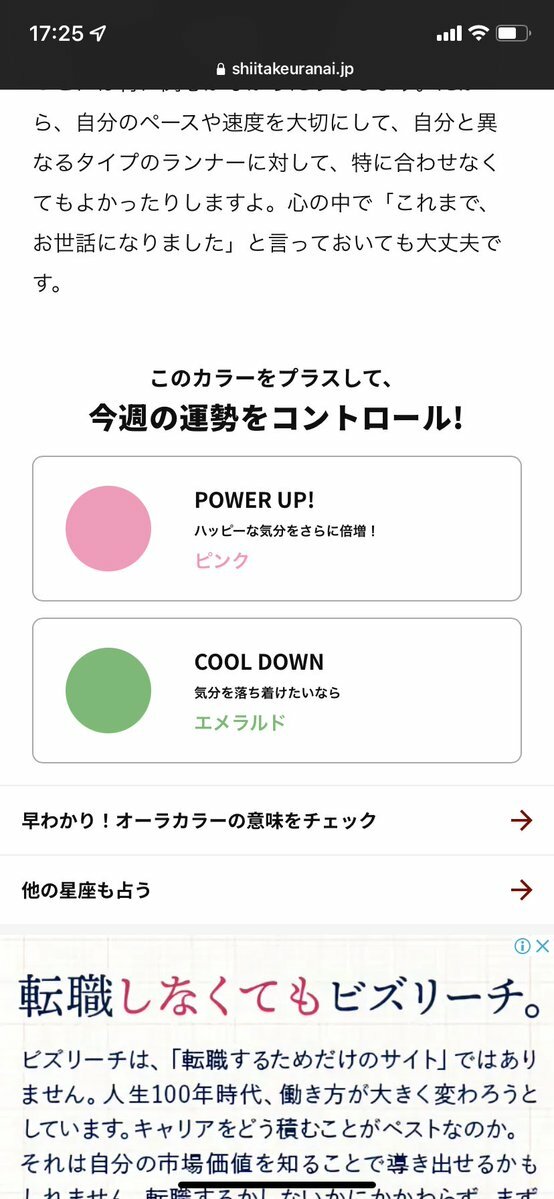Tap the arrow beside オーラカラーの意味をチェック
The width and height of the screenshot is (554, 1199).
[521, 820]
